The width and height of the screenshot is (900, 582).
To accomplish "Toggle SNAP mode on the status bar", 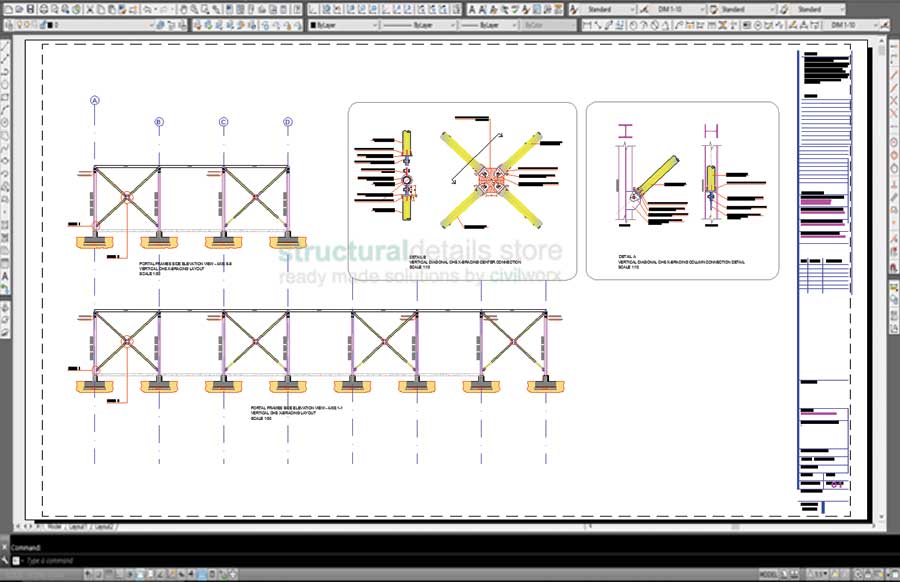I will tap(88, 573).
